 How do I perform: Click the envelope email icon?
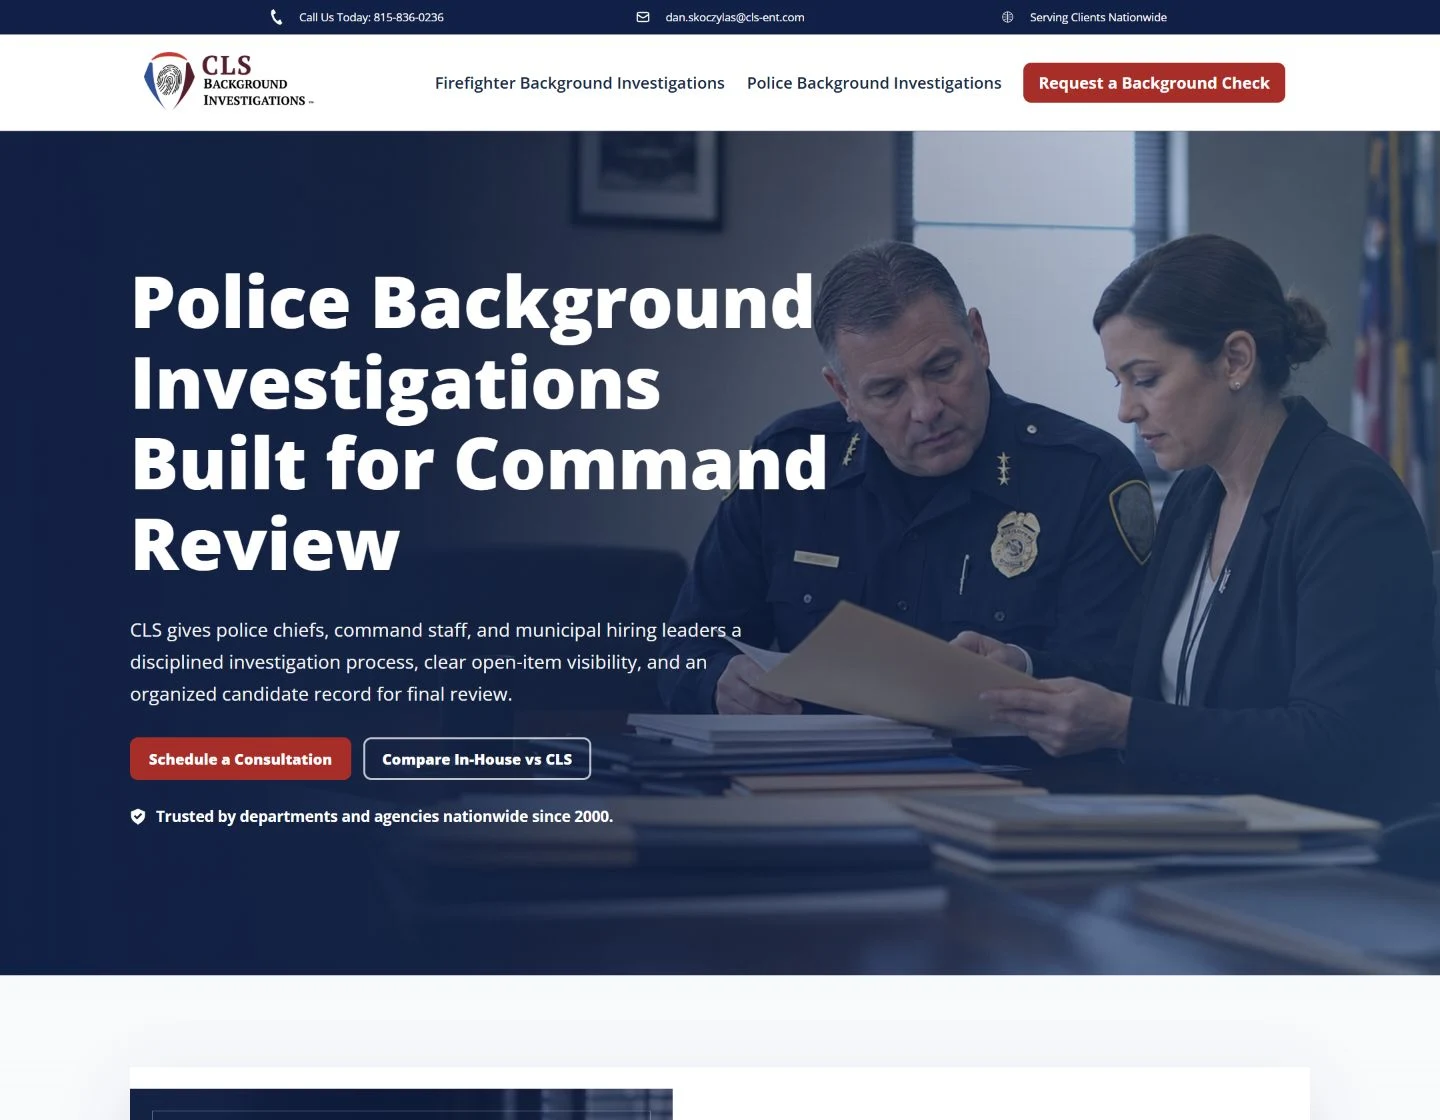click(643, 17)
